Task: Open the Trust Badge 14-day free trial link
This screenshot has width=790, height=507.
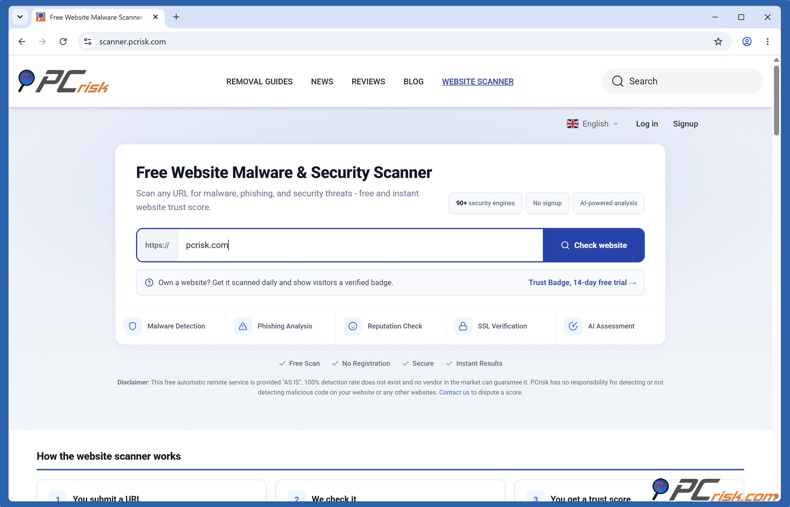Action: (582, 282)
